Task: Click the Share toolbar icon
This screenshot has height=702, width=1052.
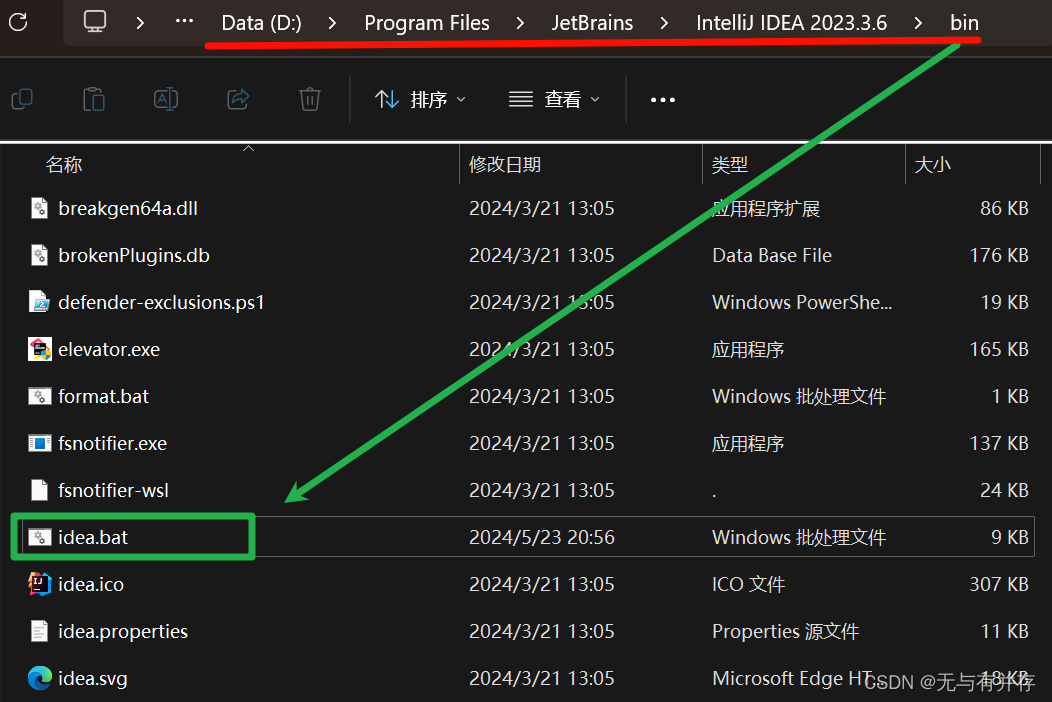Action: tap(238, 99)
